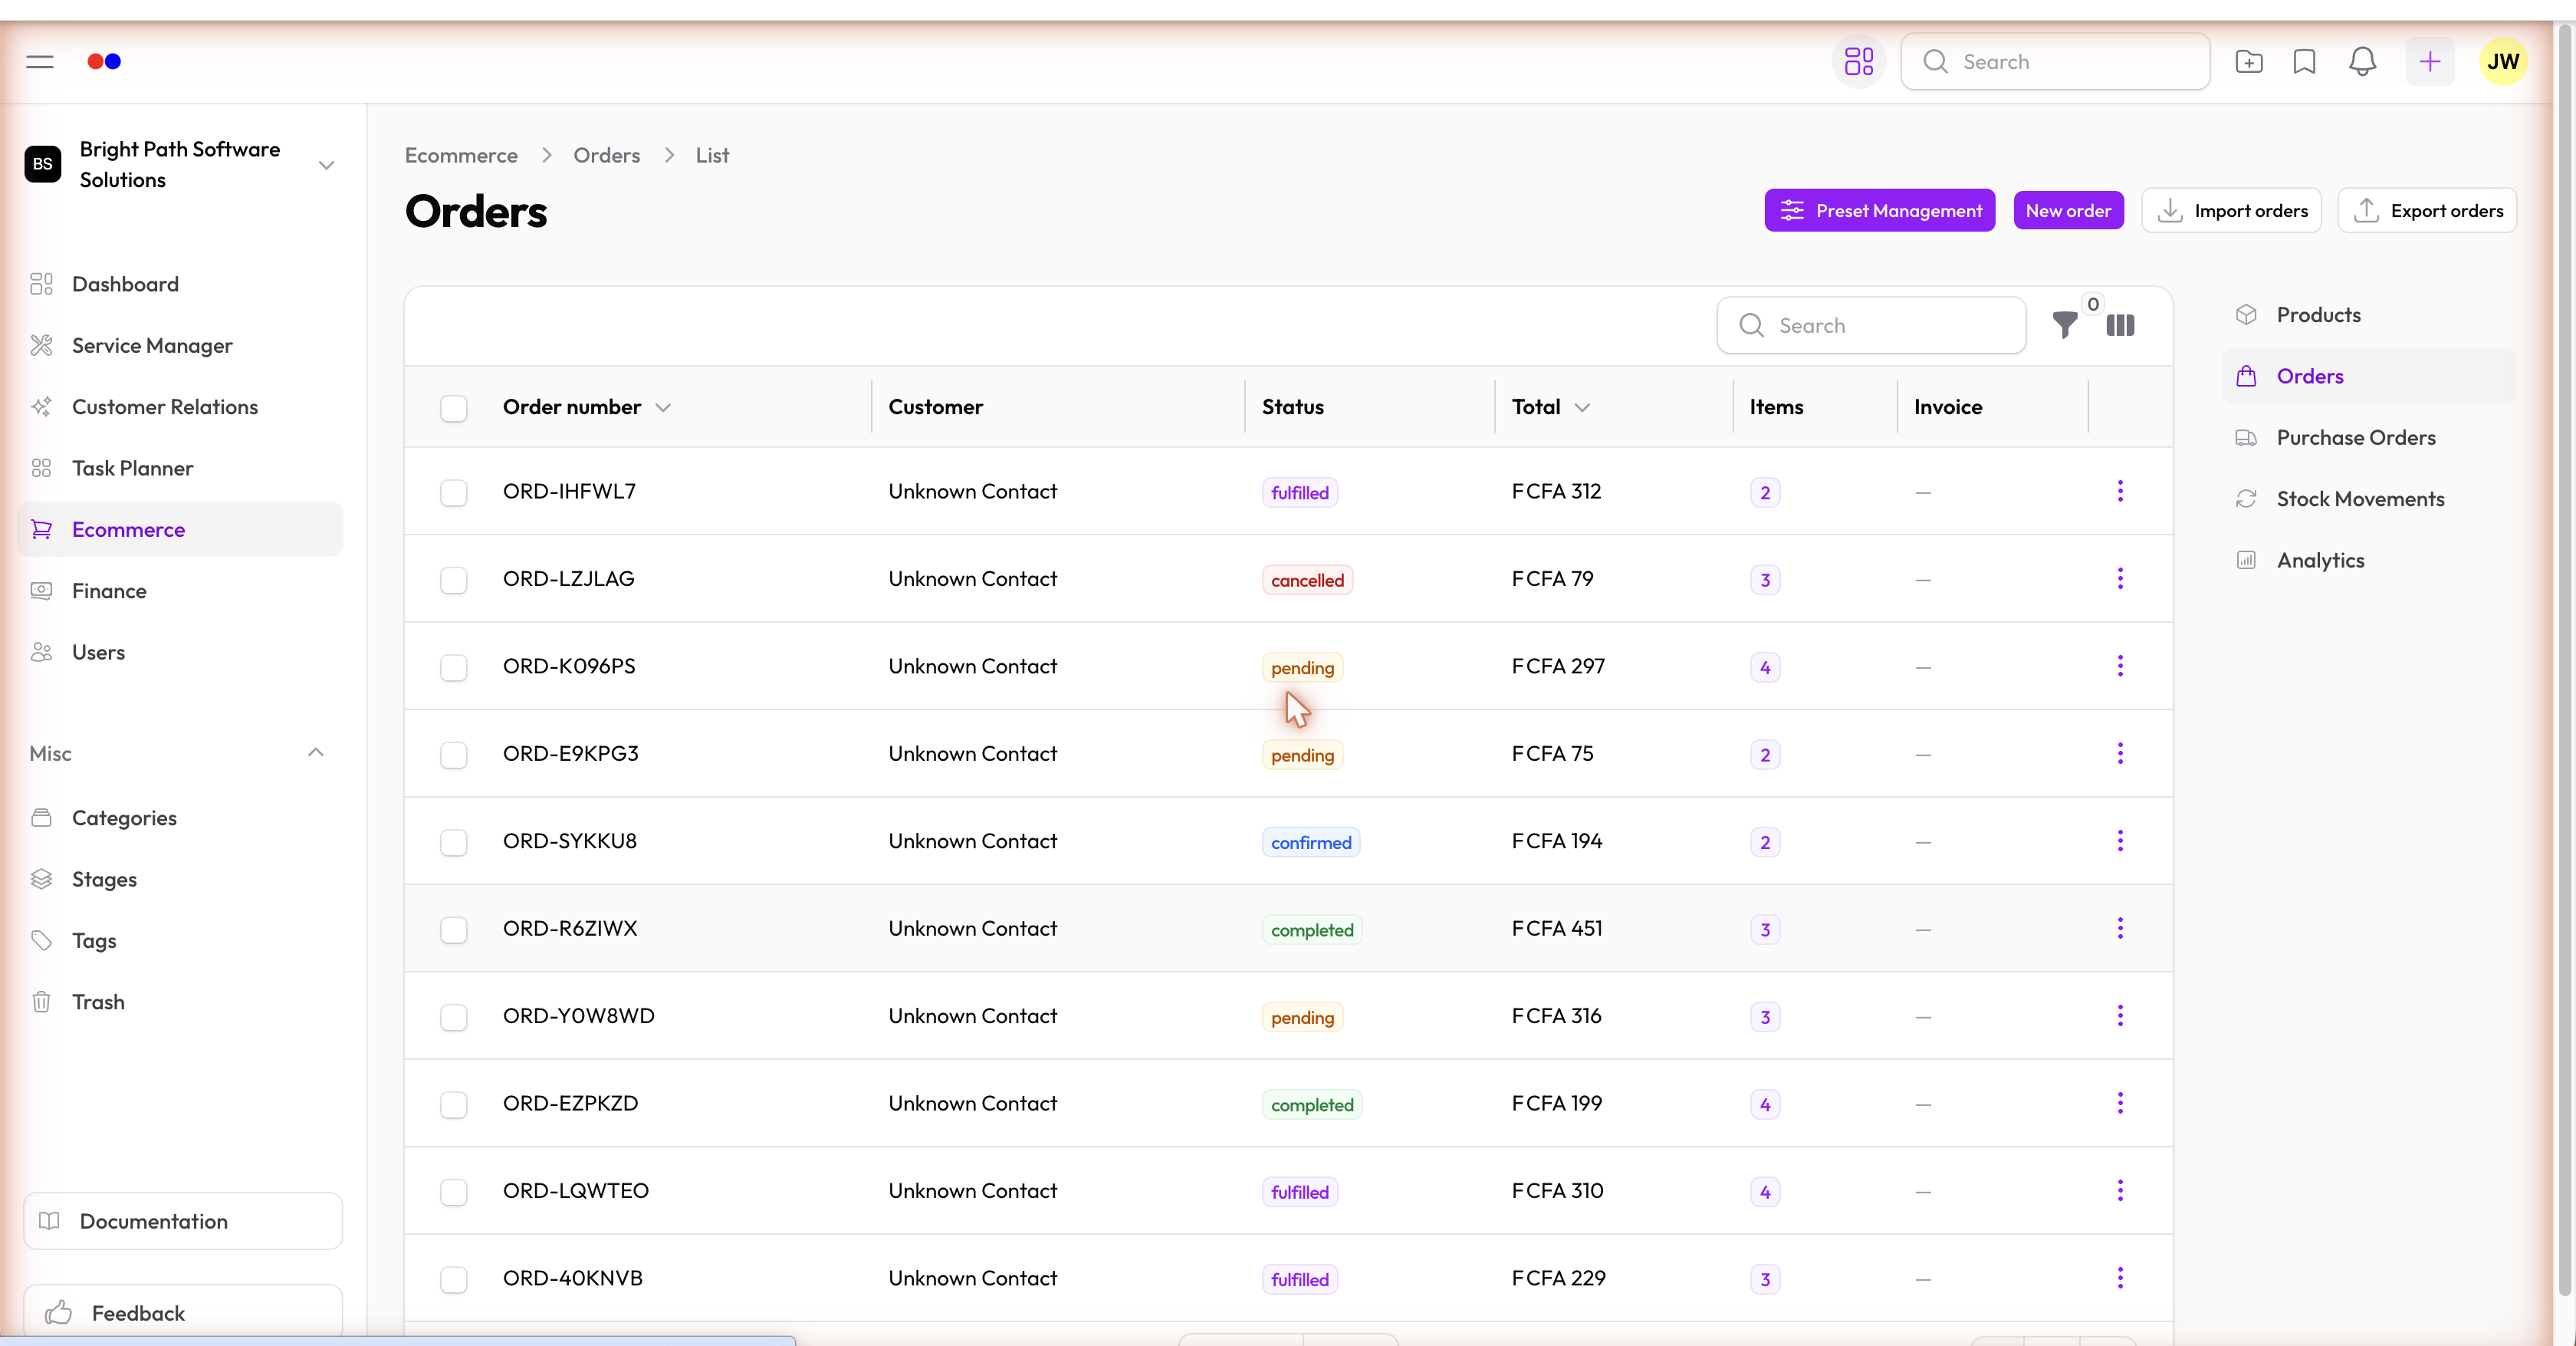This screenshot has height=1346, width=2576.
Task: Check the ORD-Y0W8WD row checkbox
Action: click(x=454, y=1017)
